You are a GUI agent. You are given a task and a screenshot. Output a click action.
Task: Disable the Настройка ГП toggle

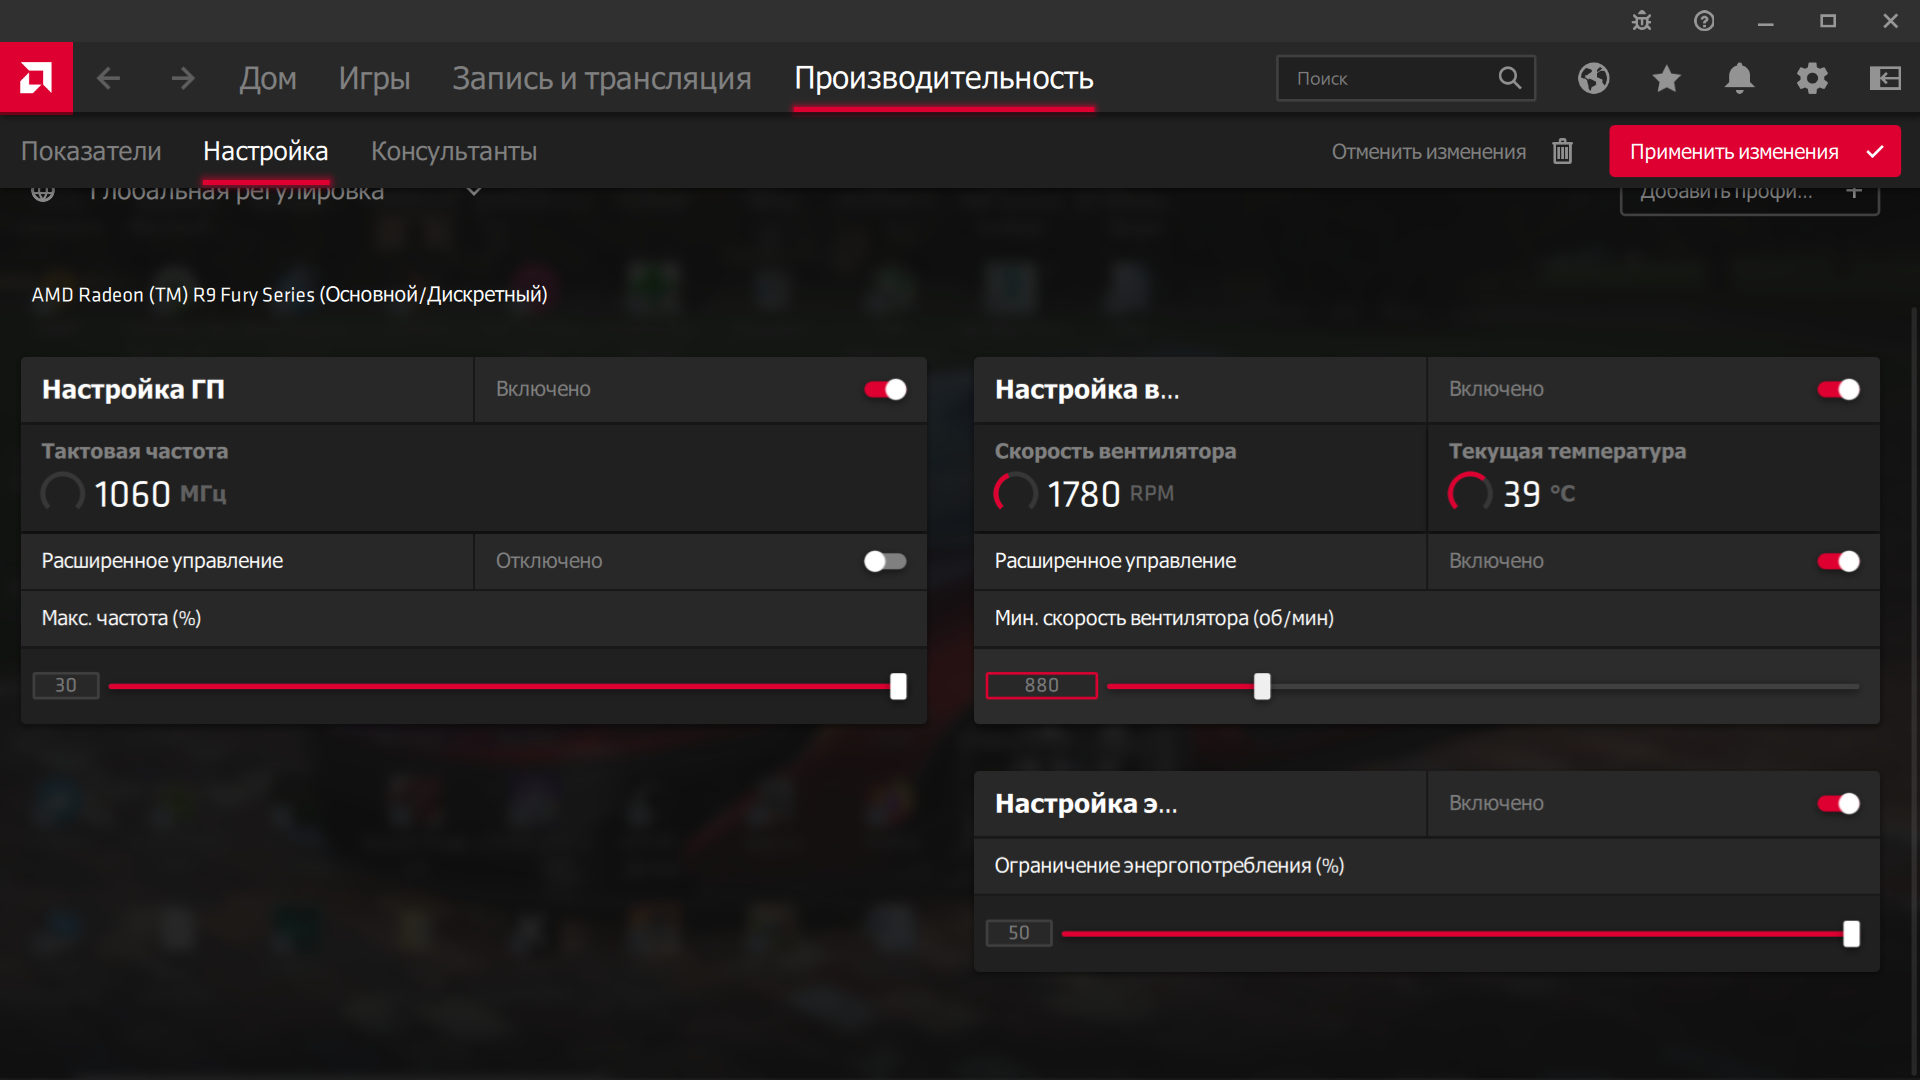(x=885, y=389)
